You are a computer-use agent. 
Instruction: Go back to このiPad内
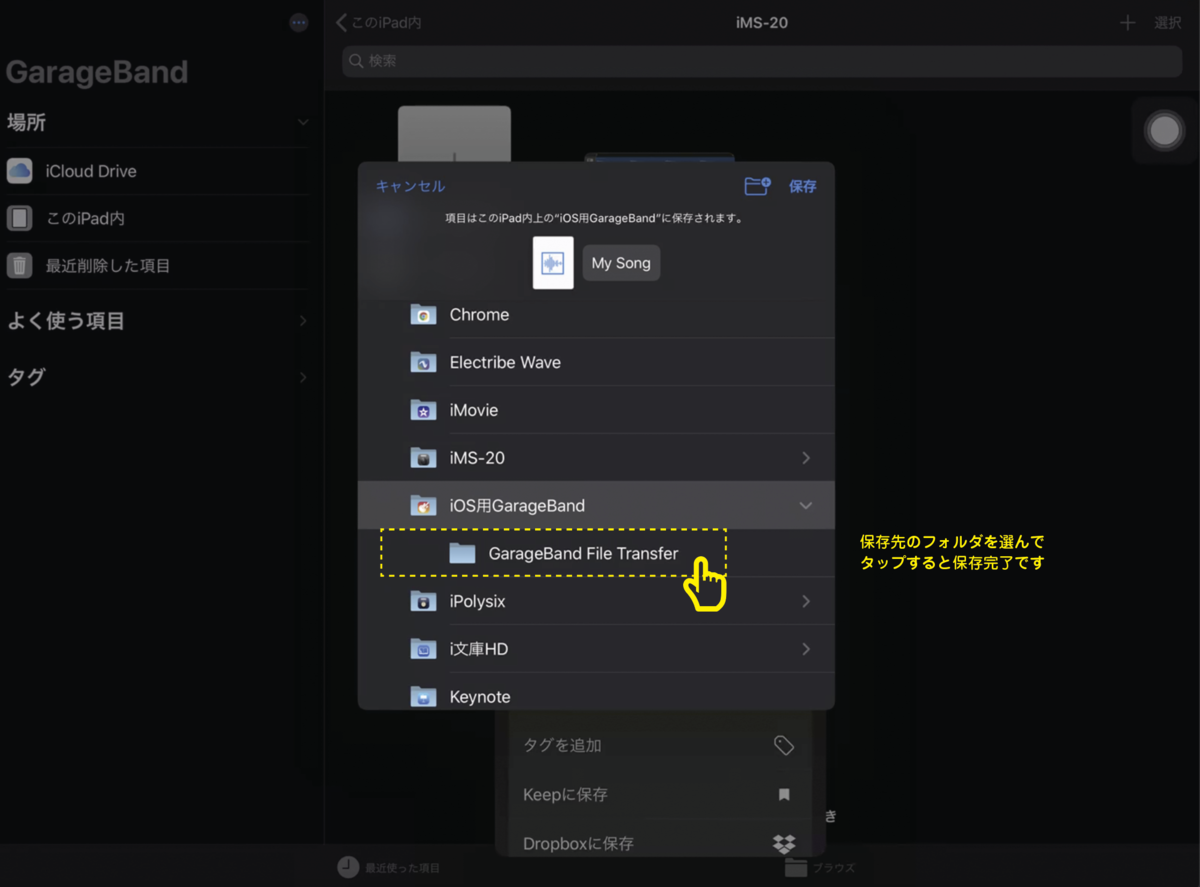(x=378, y=22)
